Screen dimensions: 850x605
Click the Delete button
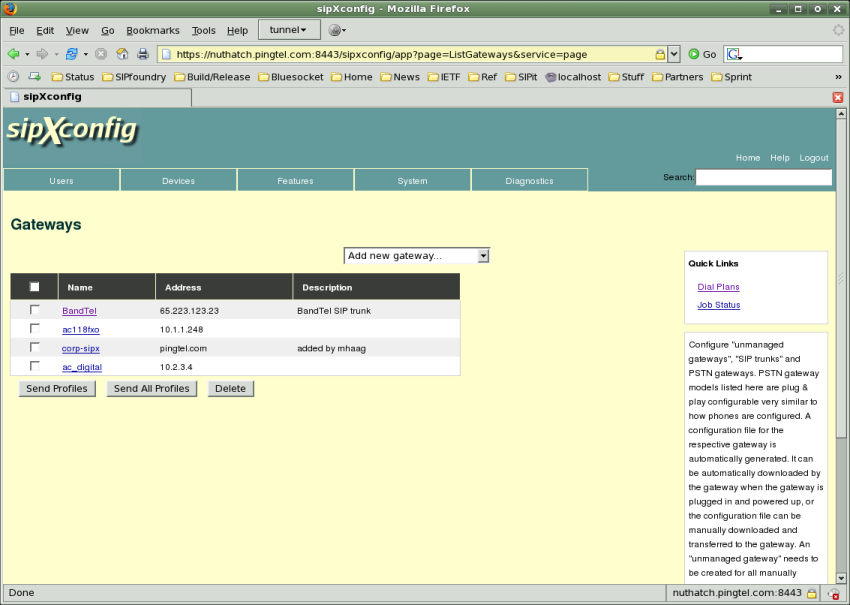(230, 388)
